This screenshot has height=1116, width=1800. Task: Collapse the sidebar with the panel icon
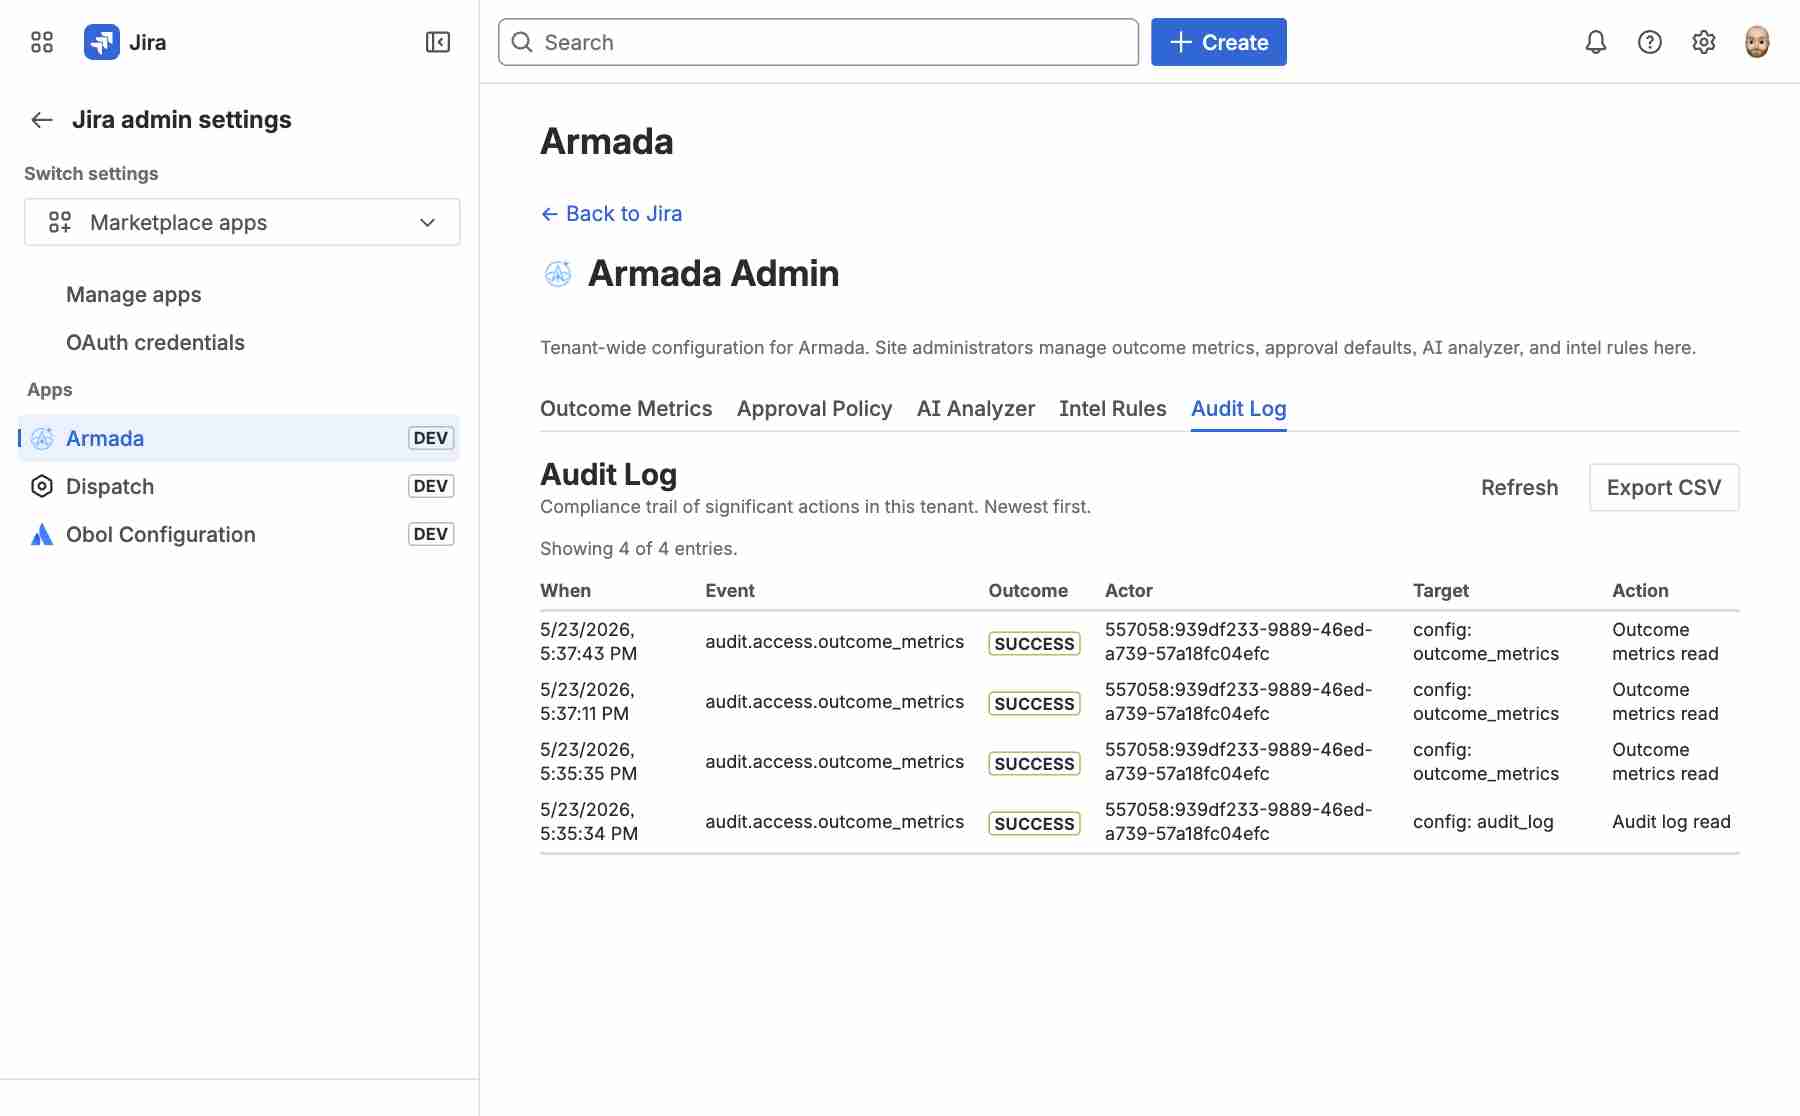click(438, 42)
